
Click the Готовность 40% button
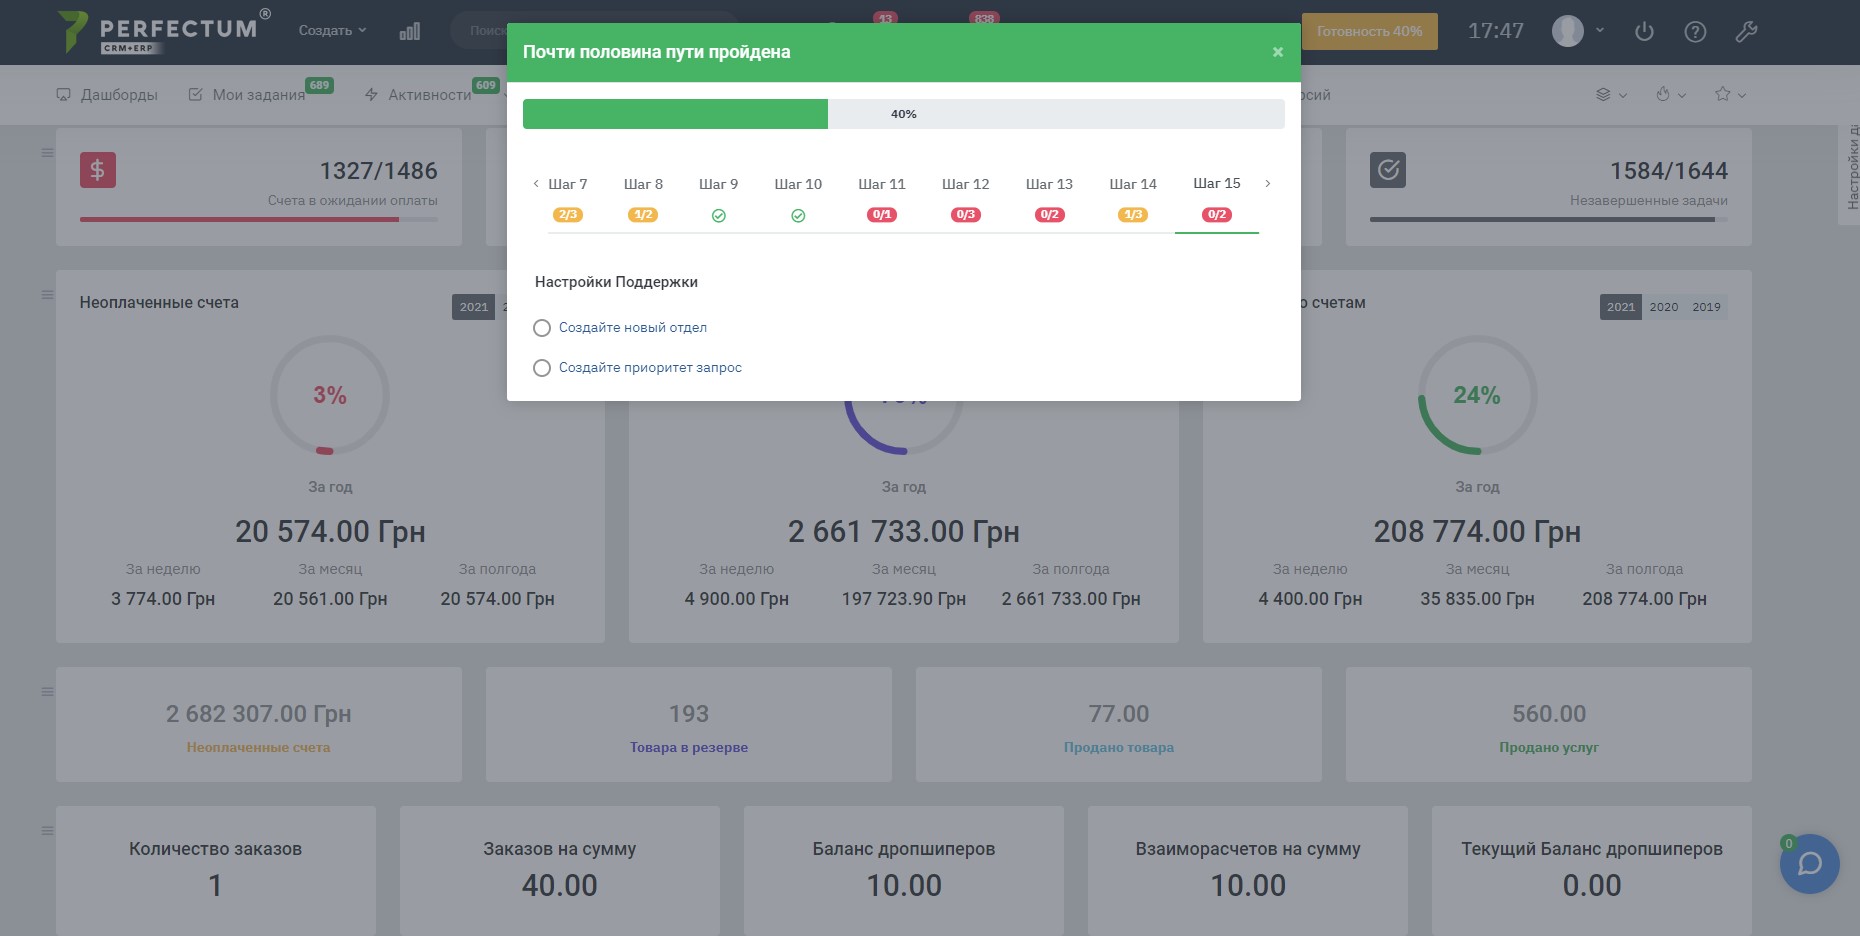[x=1369, y=31]
